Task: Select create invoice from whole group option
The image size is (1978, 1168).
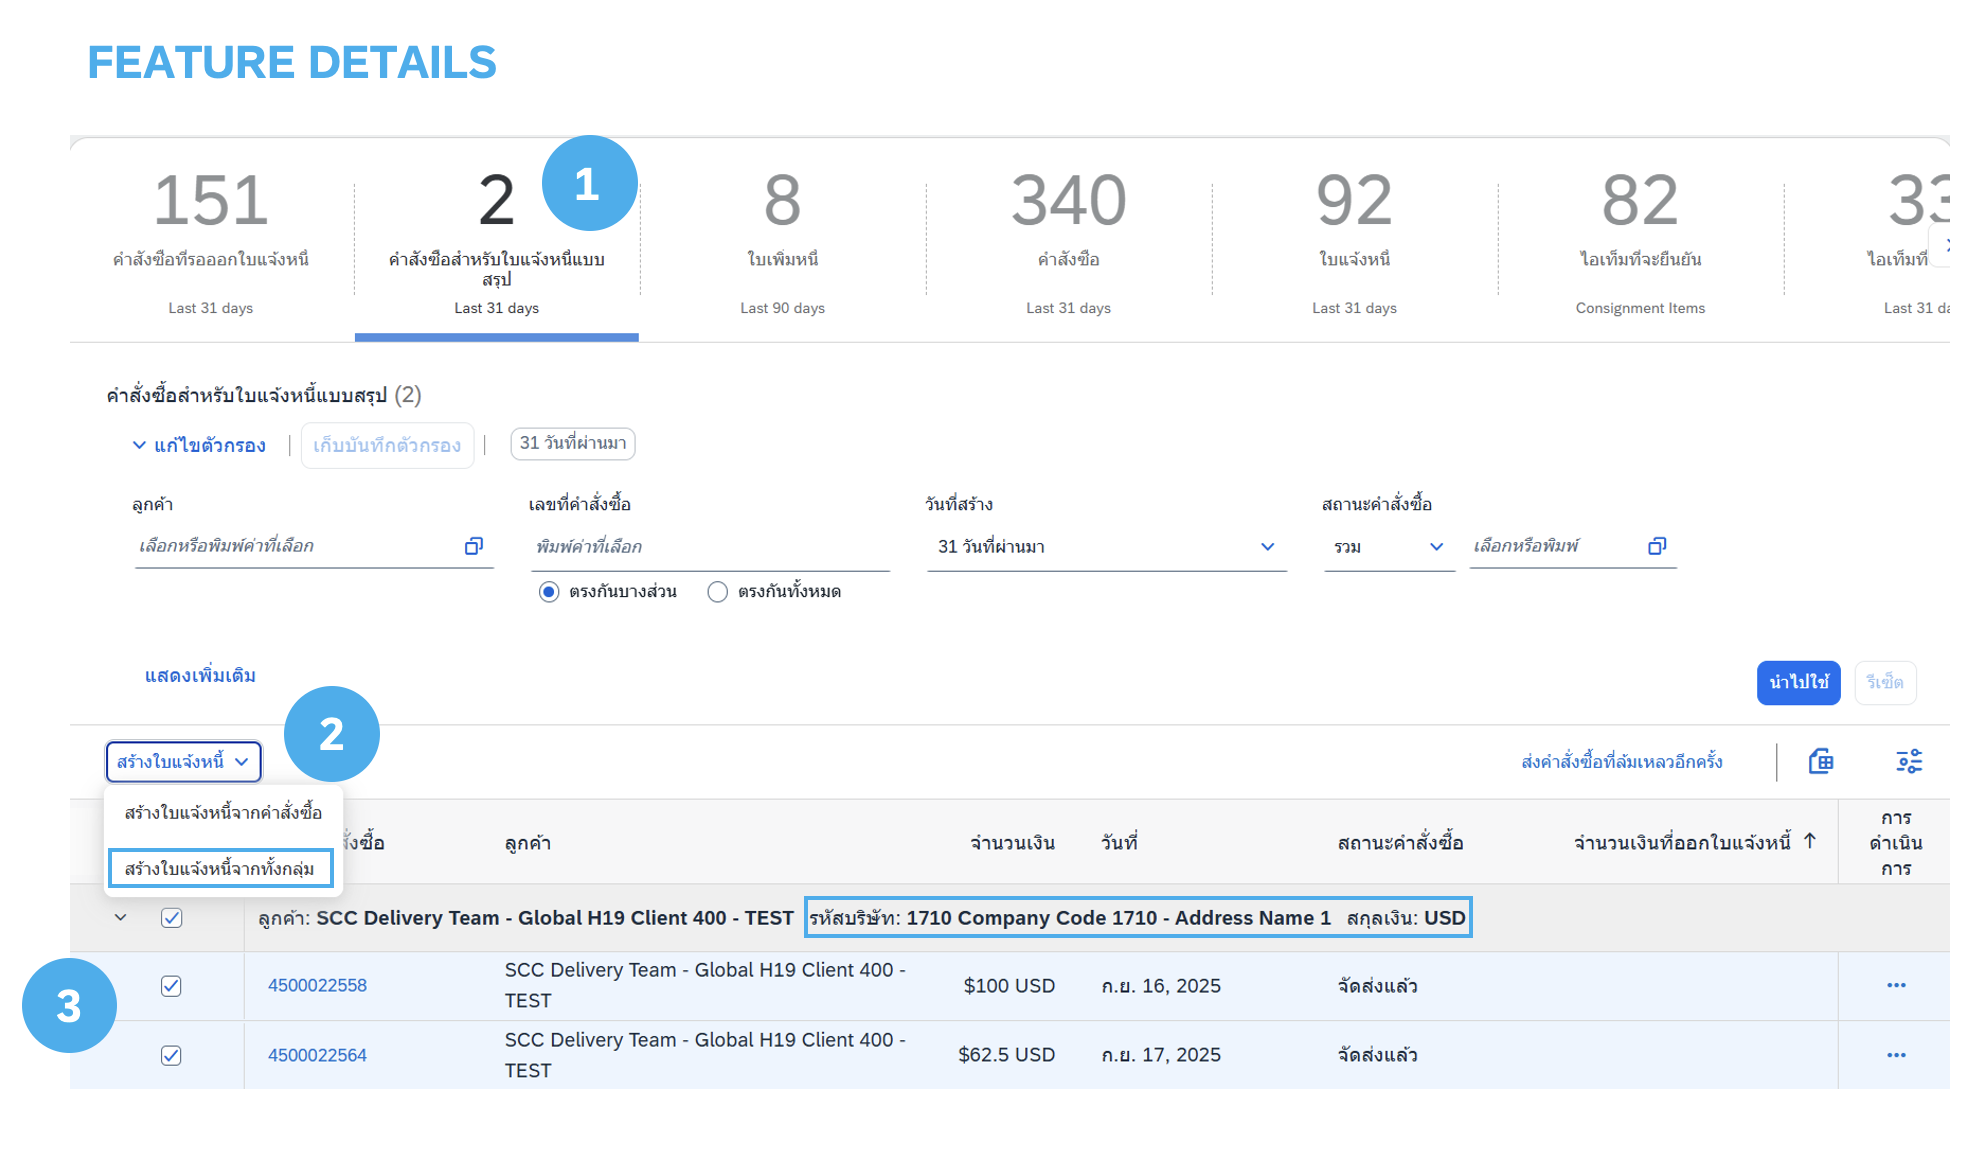Action: click(220, 869)
